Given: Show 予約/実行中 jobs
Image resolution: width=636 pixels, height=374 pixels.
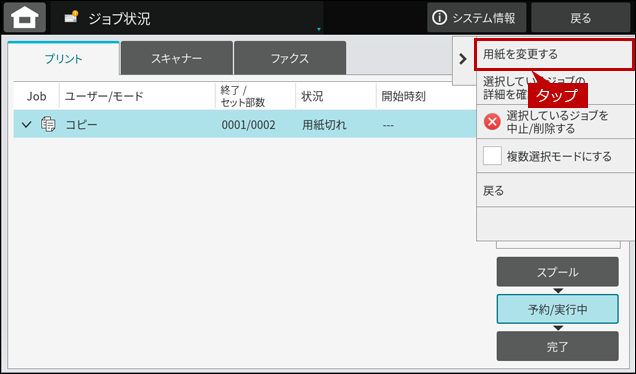Looking at the screenshot, I should (558, 309).
